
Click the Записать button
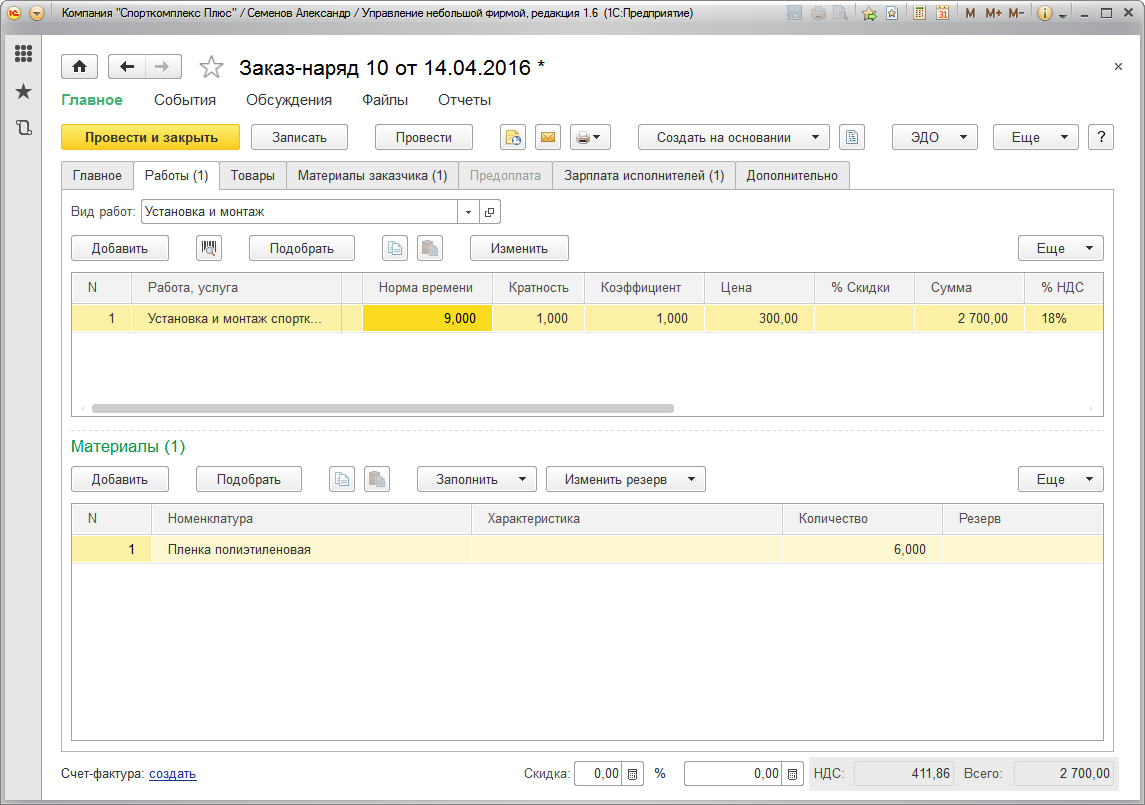pyautogui.click(x=299, y=137)
